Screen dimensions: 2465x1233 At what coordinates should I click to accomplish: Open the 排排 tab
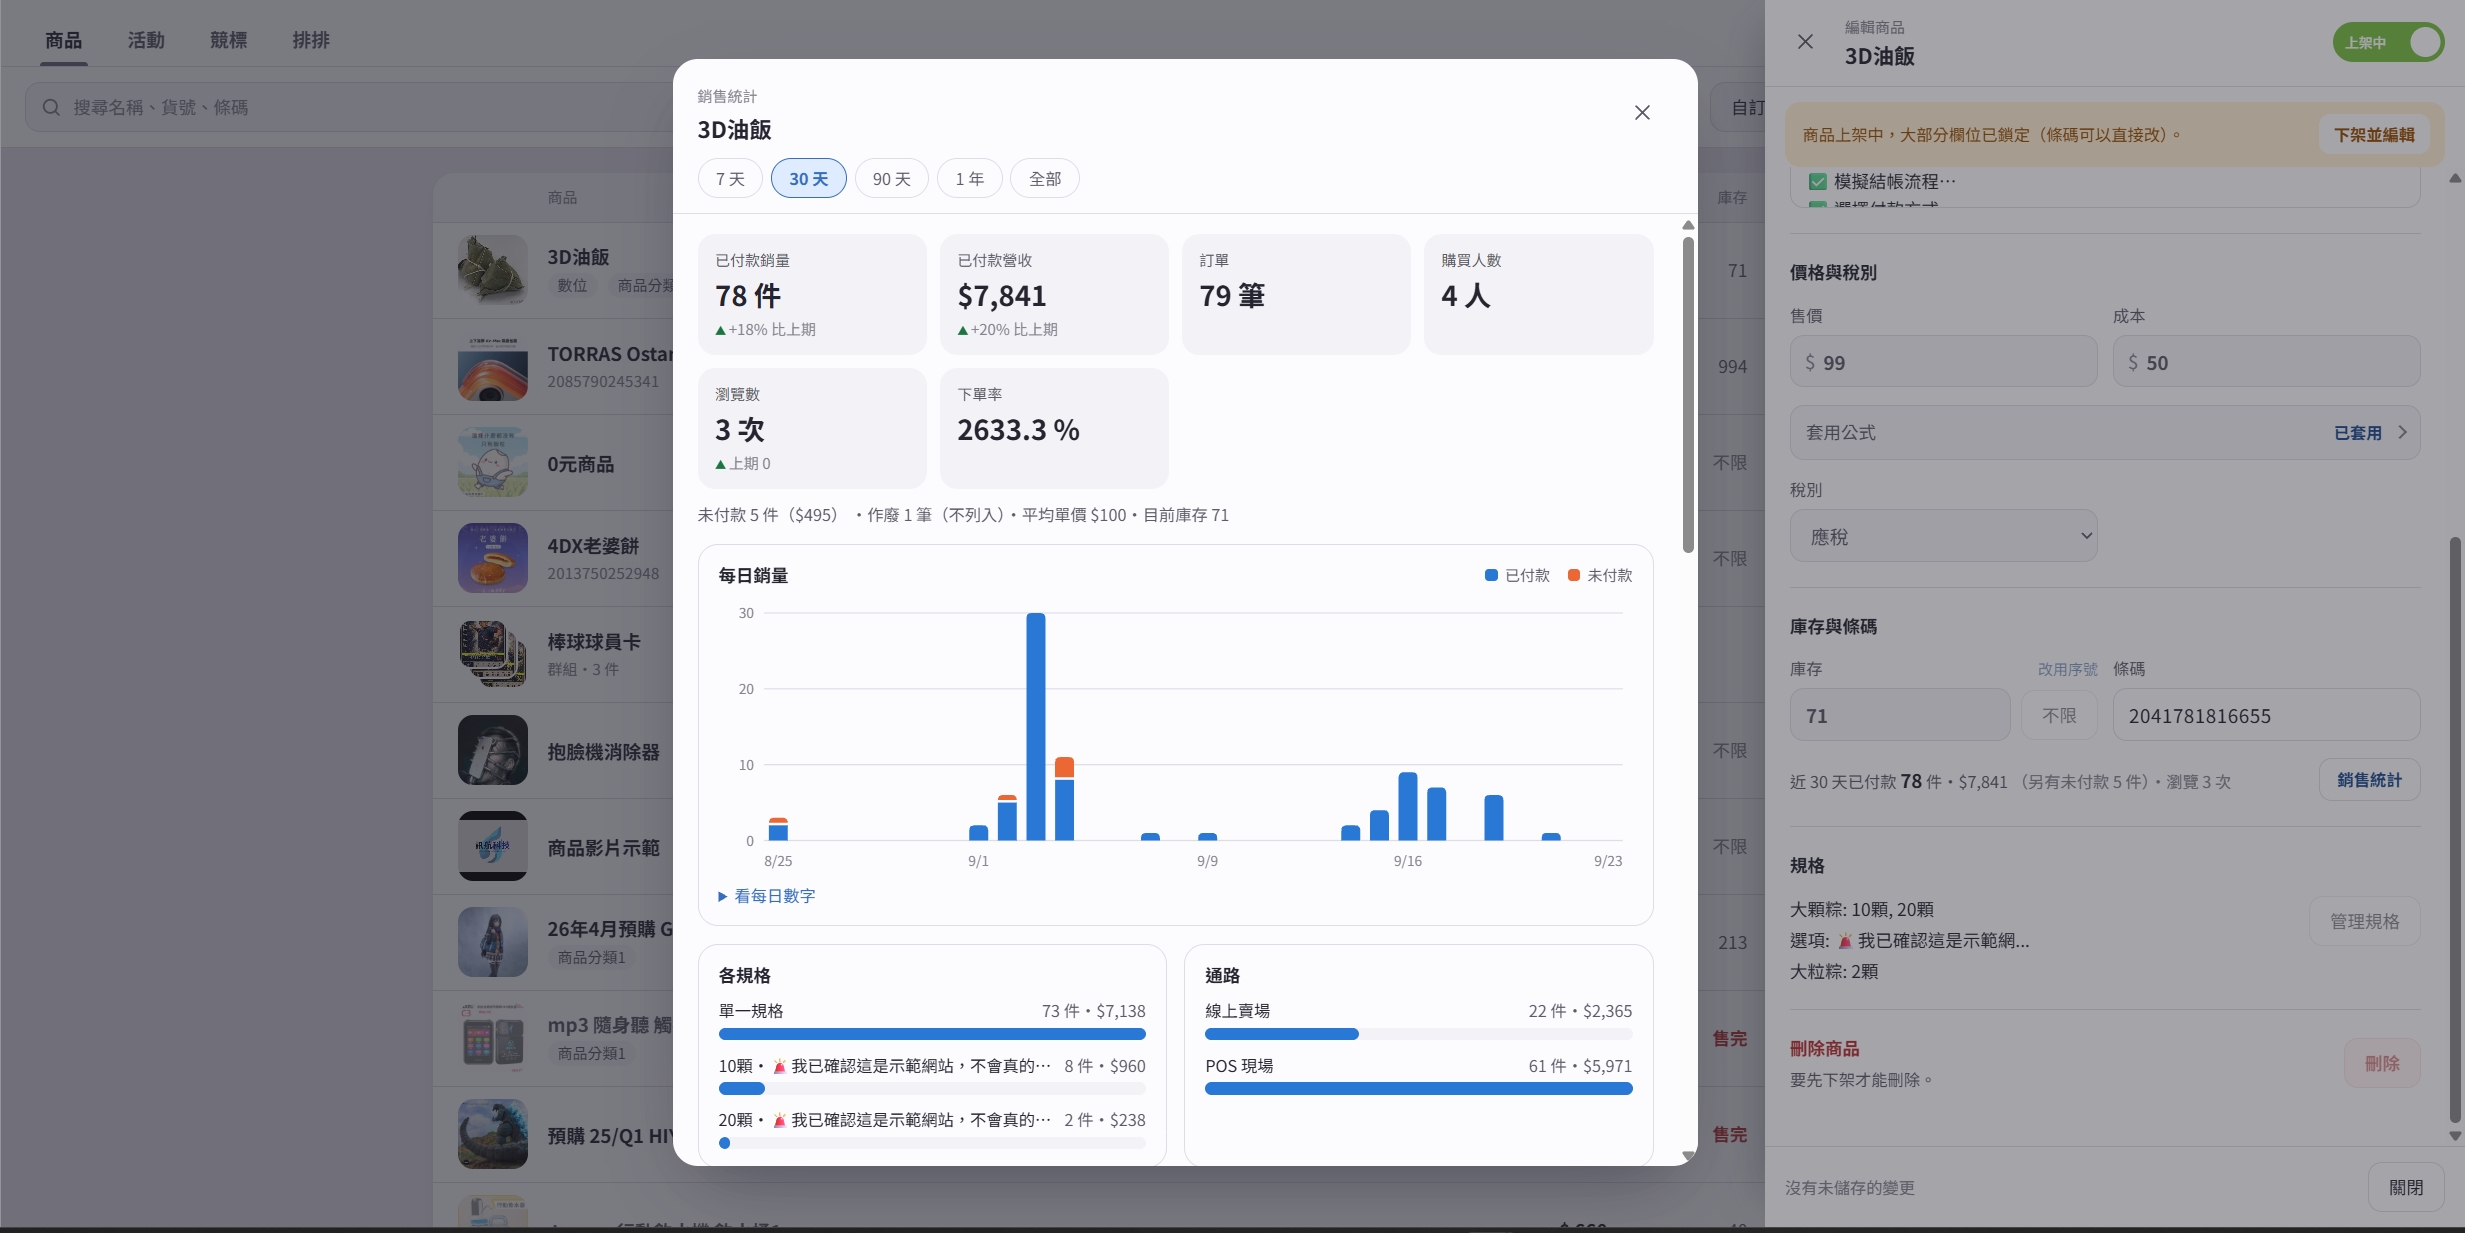[x=311, y=40]
